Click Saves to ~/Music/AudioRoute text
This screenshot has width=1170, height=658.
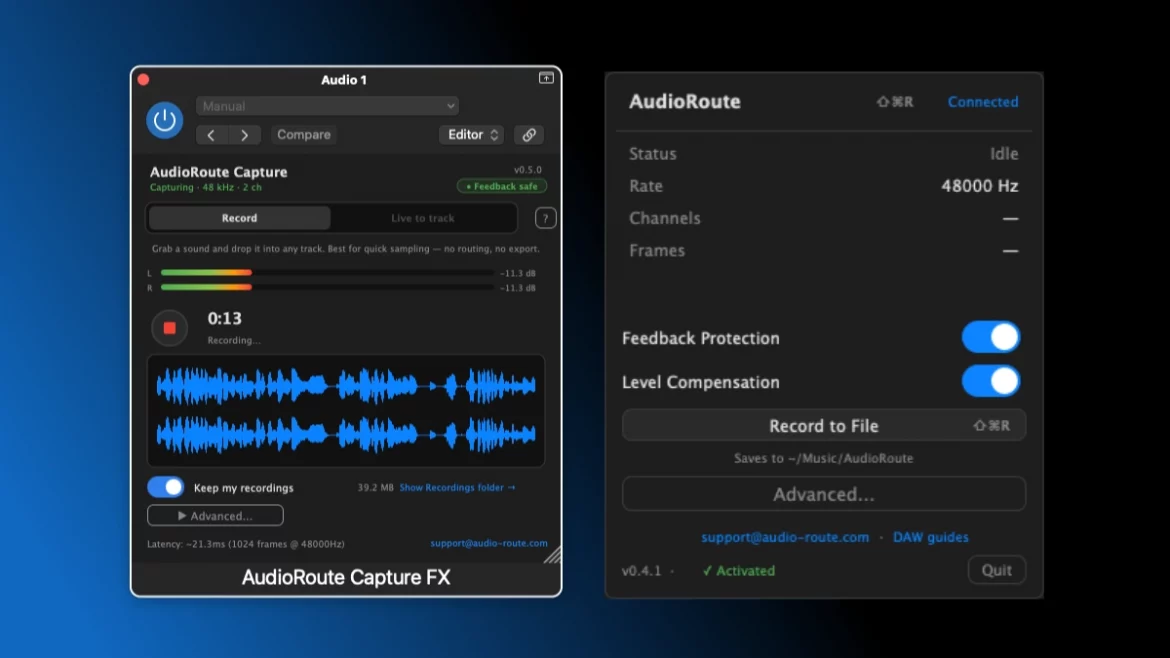[824, 458]
